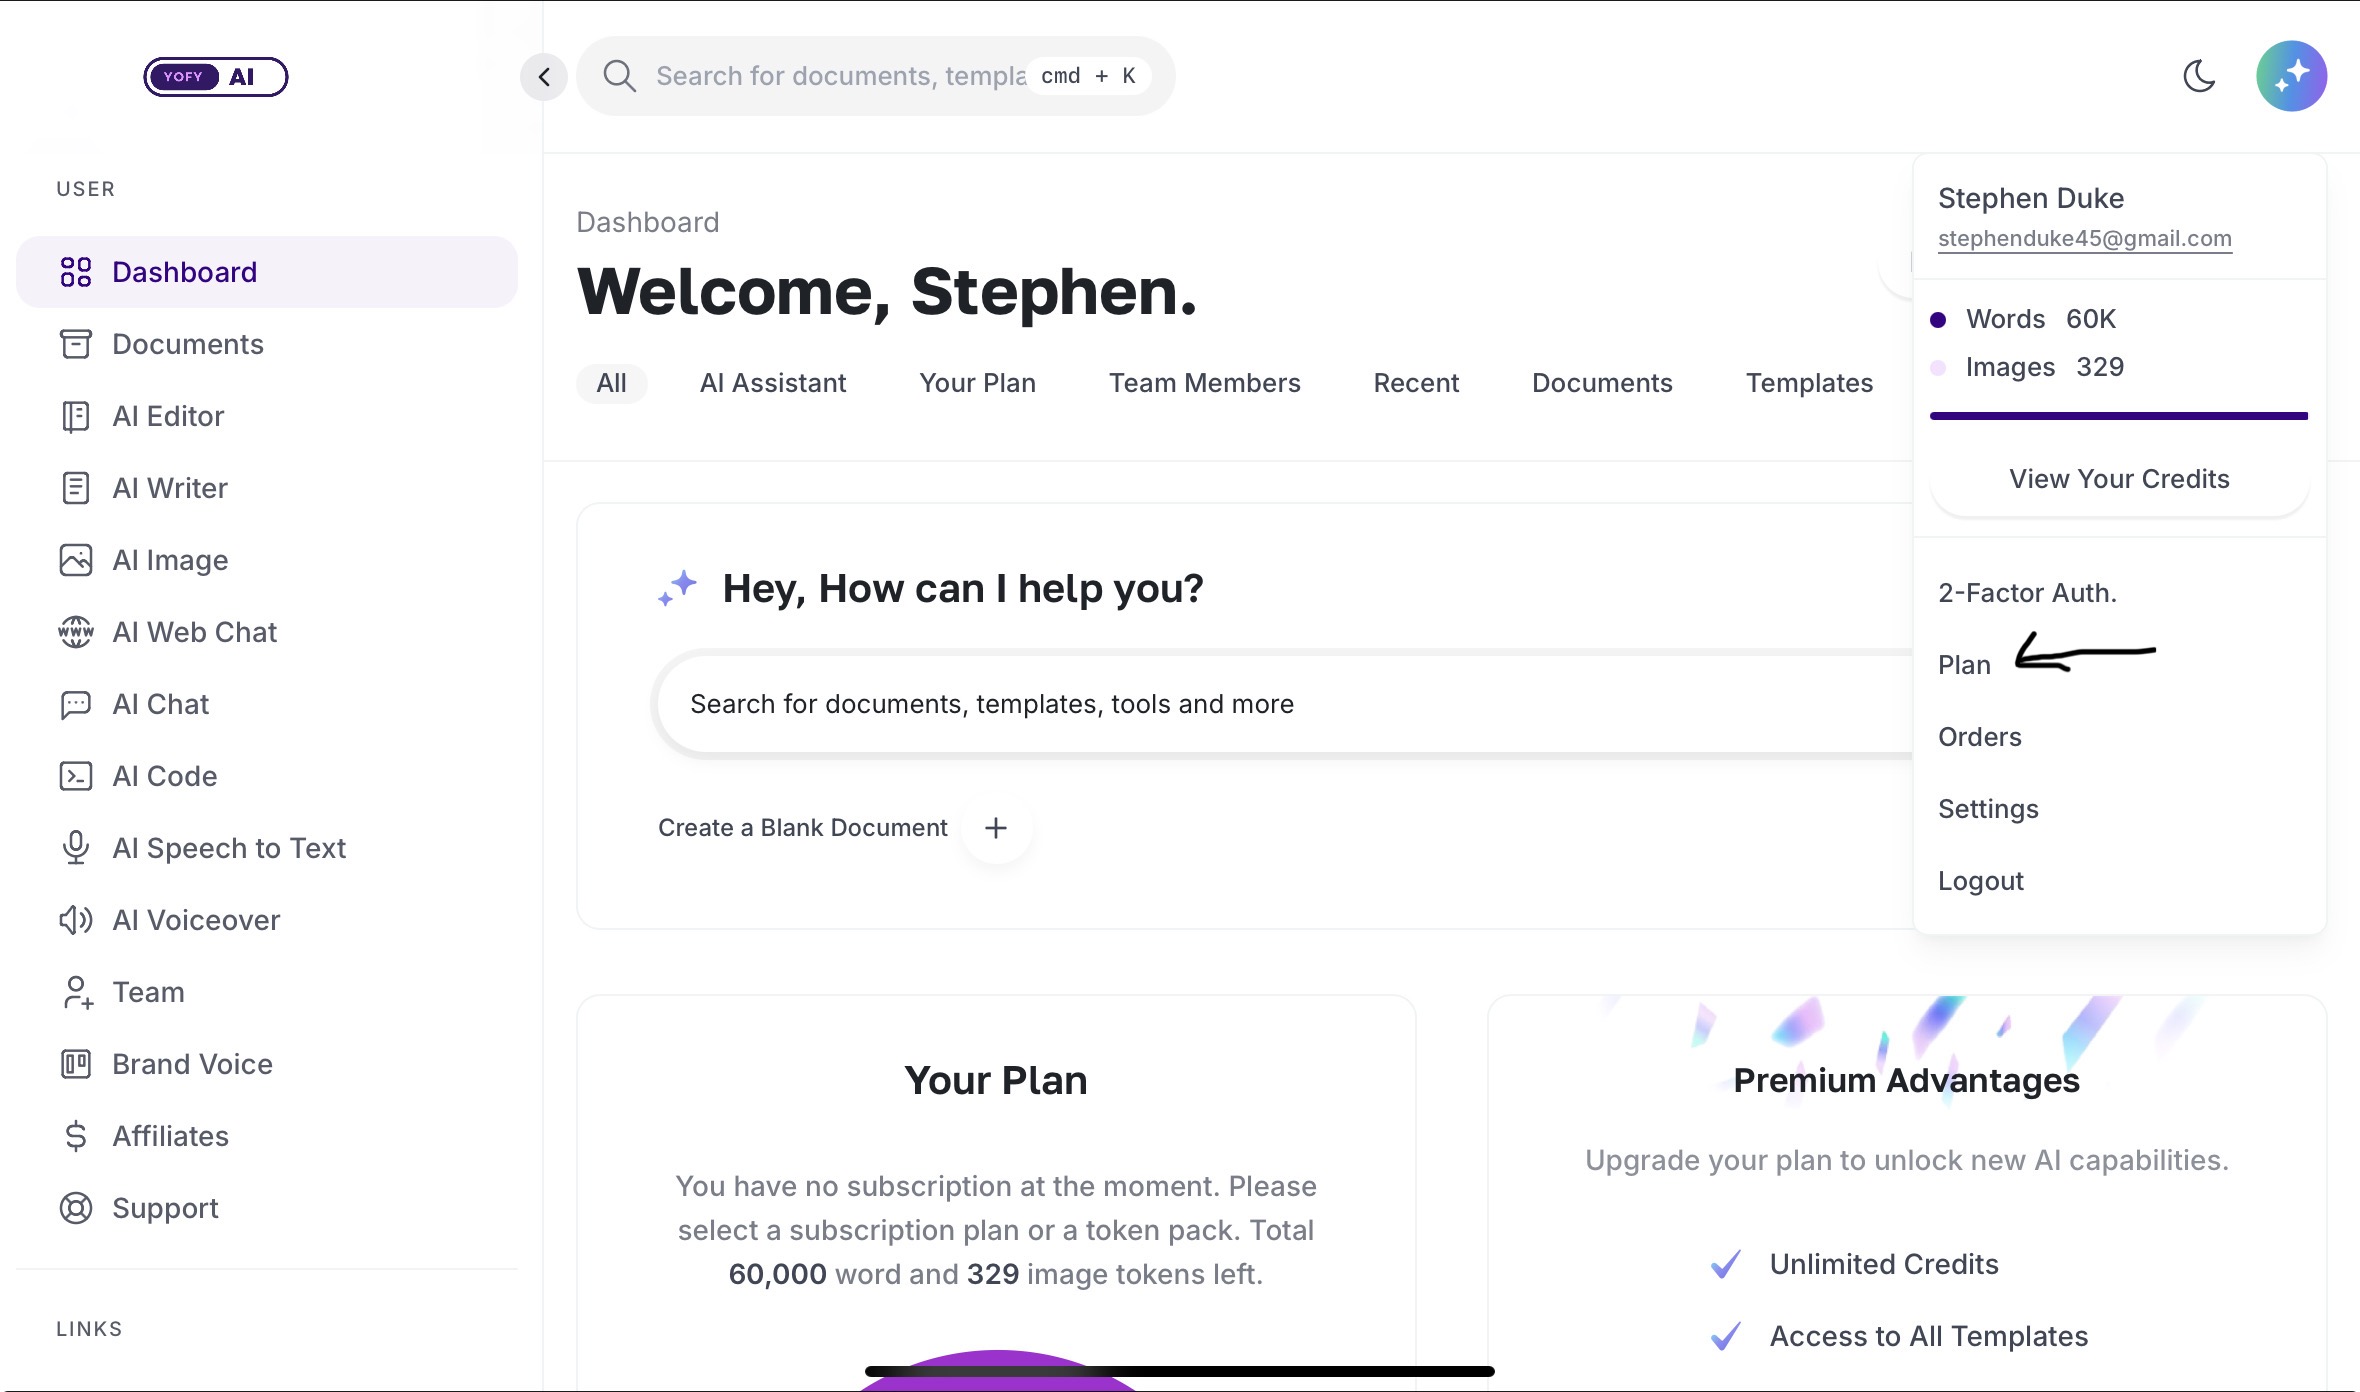Click the Support lifebuoy icon
The height and width of the screenshot is (1392, 2360).
[x=76, y=1208]
